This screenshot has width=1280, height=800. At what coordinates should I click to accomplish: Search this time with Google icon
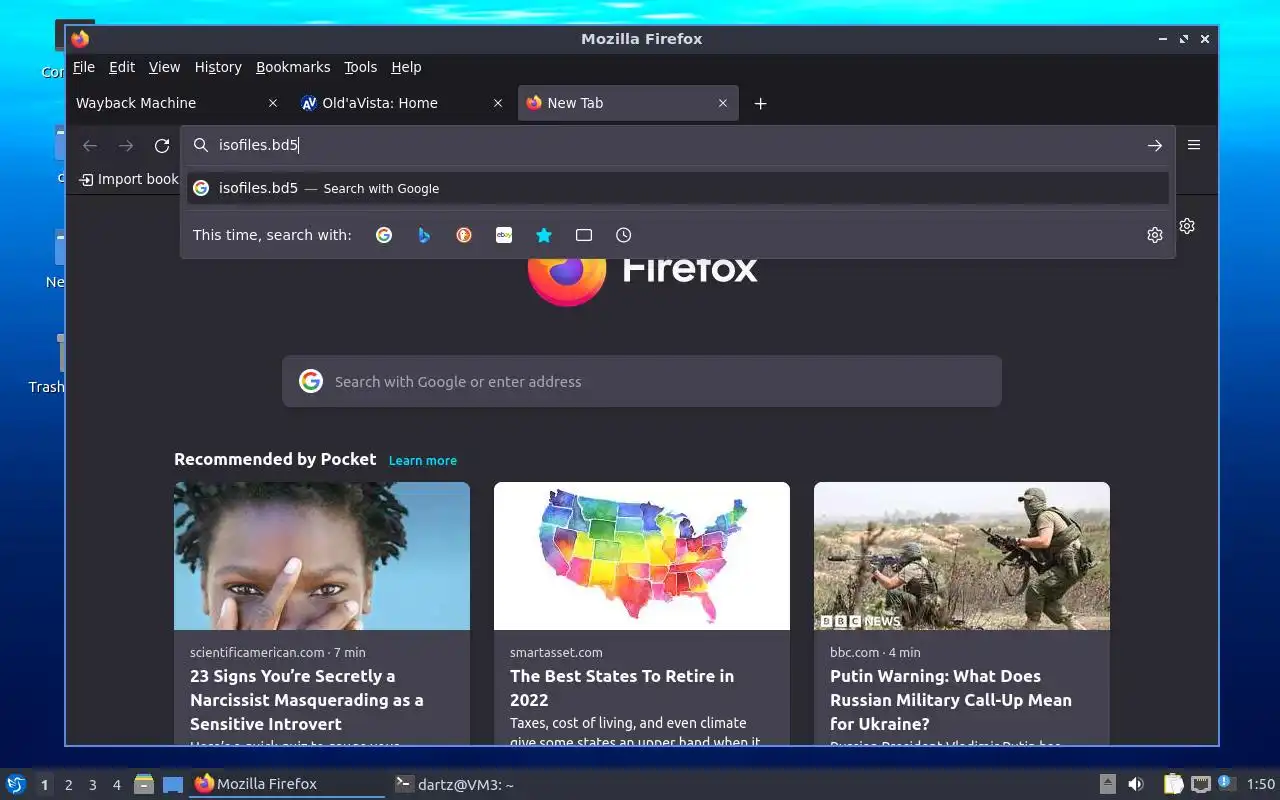tap(384, 235)
